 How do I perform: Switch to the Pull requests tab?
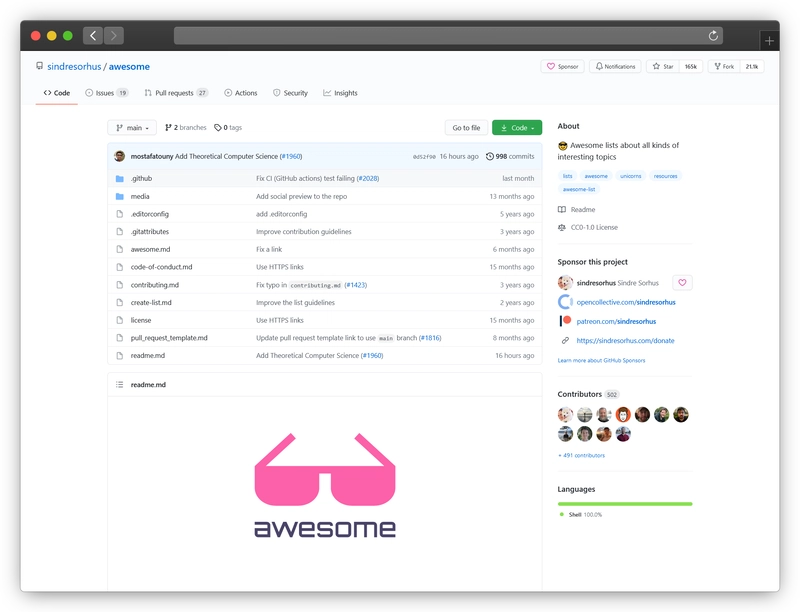click(177, 93)
